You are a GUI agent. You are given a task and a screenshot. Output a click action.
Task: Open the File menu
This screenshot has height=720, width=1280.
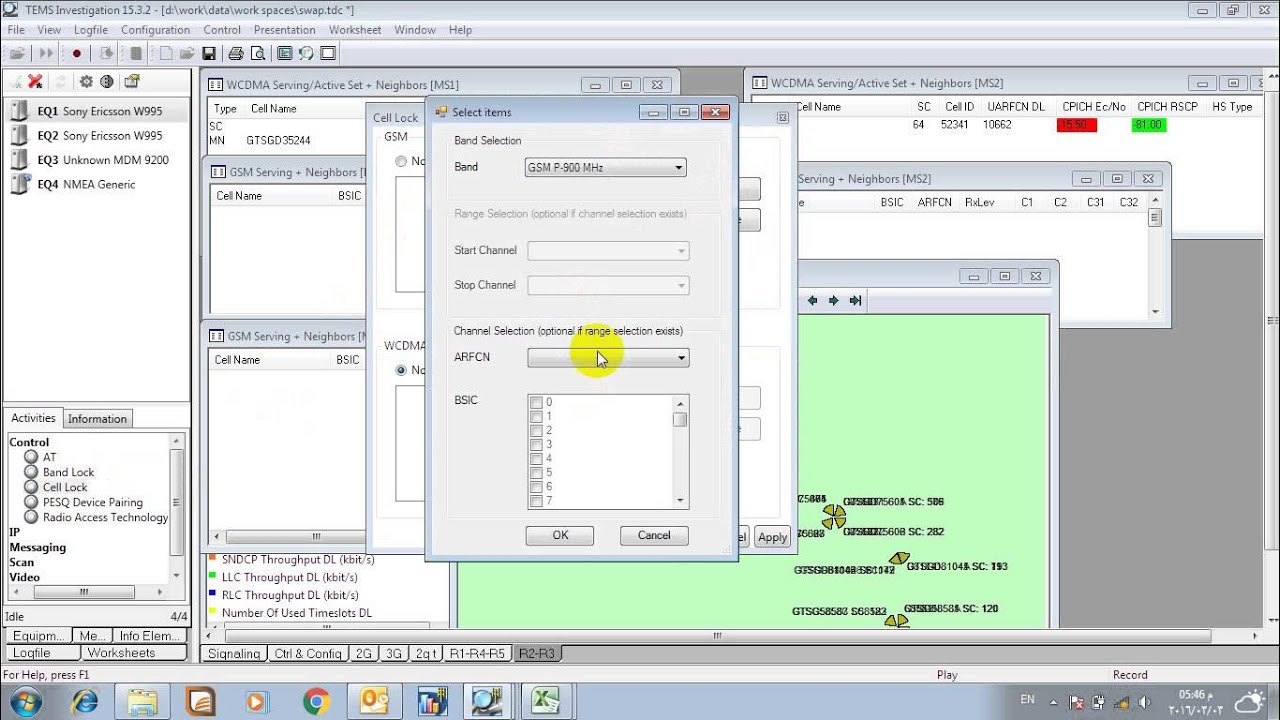point(16,30)
